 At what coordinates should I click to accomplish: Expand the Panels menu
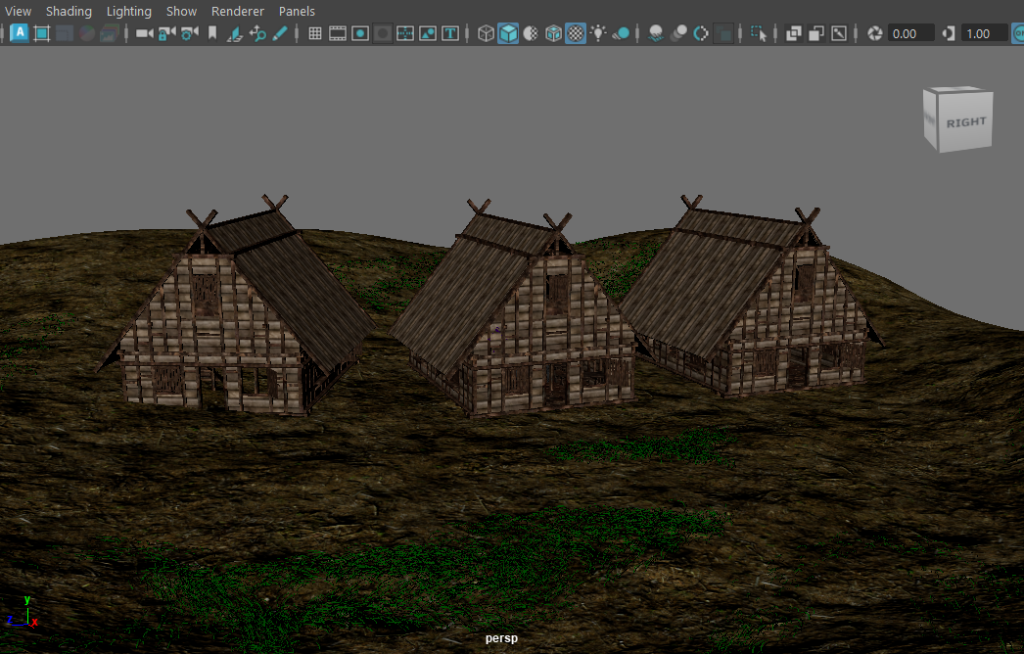pos(297,11)
